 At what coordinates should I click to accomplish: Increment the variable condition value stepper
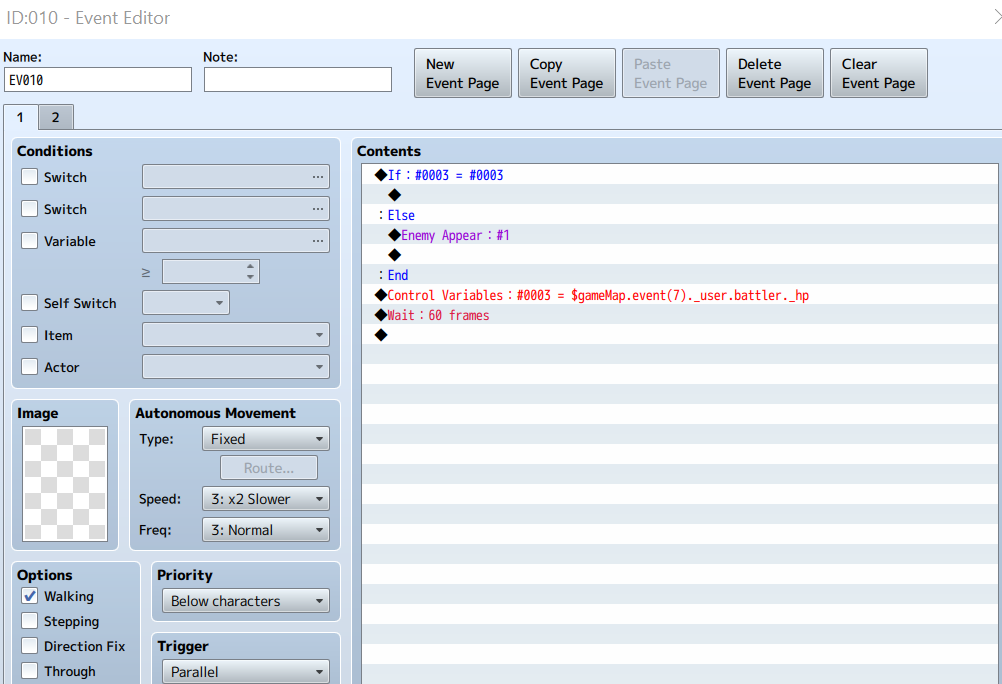pyautogui.click(x=250, y=267)
